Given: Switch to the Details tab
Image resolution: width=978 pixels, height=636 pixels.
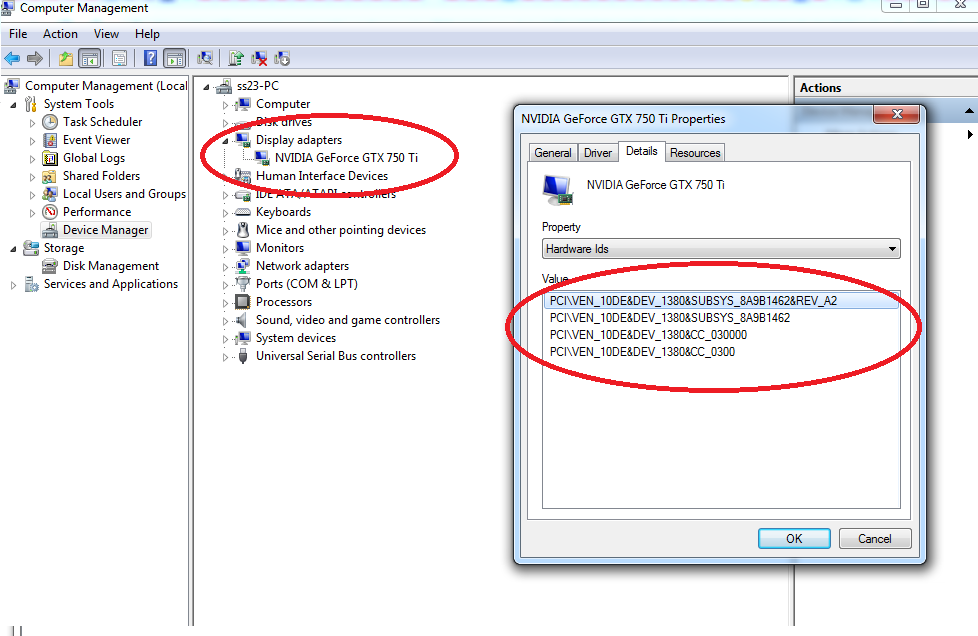Looking at the screenshot, I should click(x=642, y=151).
